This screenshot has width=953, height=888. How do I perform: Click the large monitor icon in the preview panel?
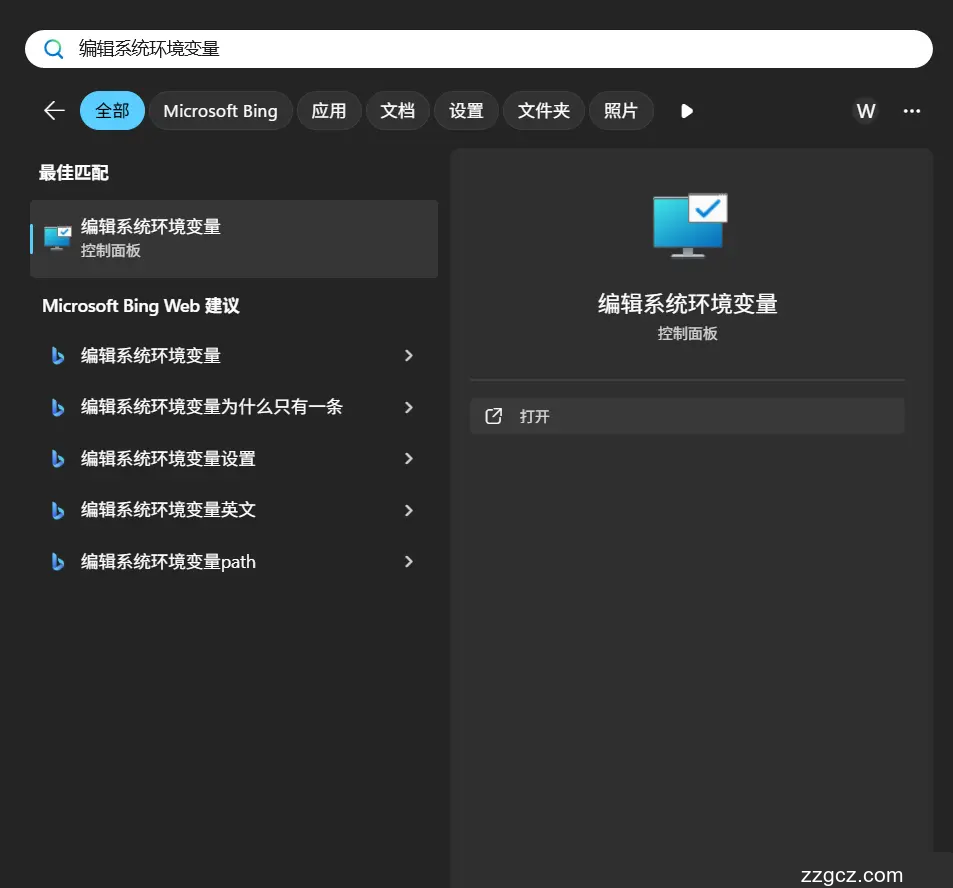pos(688,225)
